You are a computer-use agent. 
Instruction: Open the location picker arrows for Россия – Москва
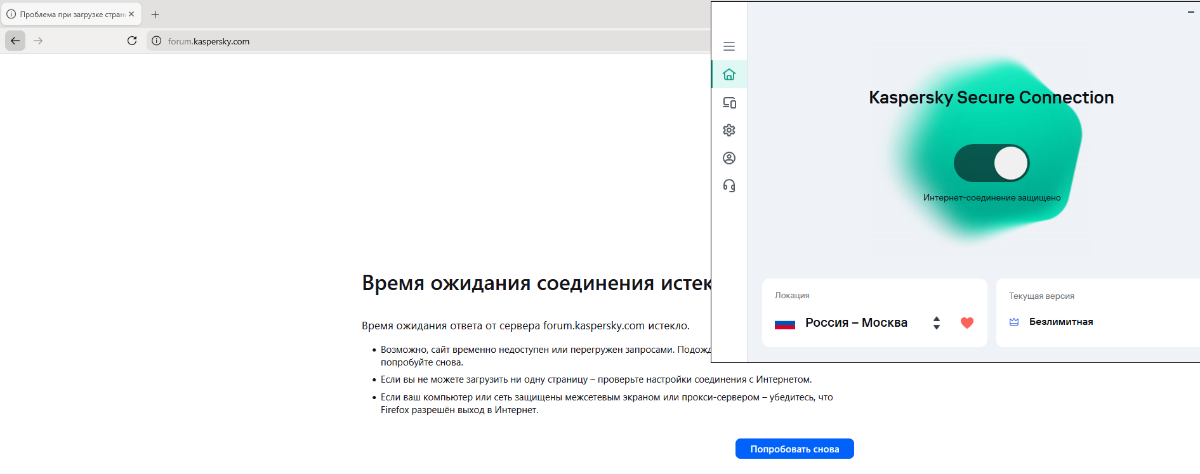pos(936,323)
